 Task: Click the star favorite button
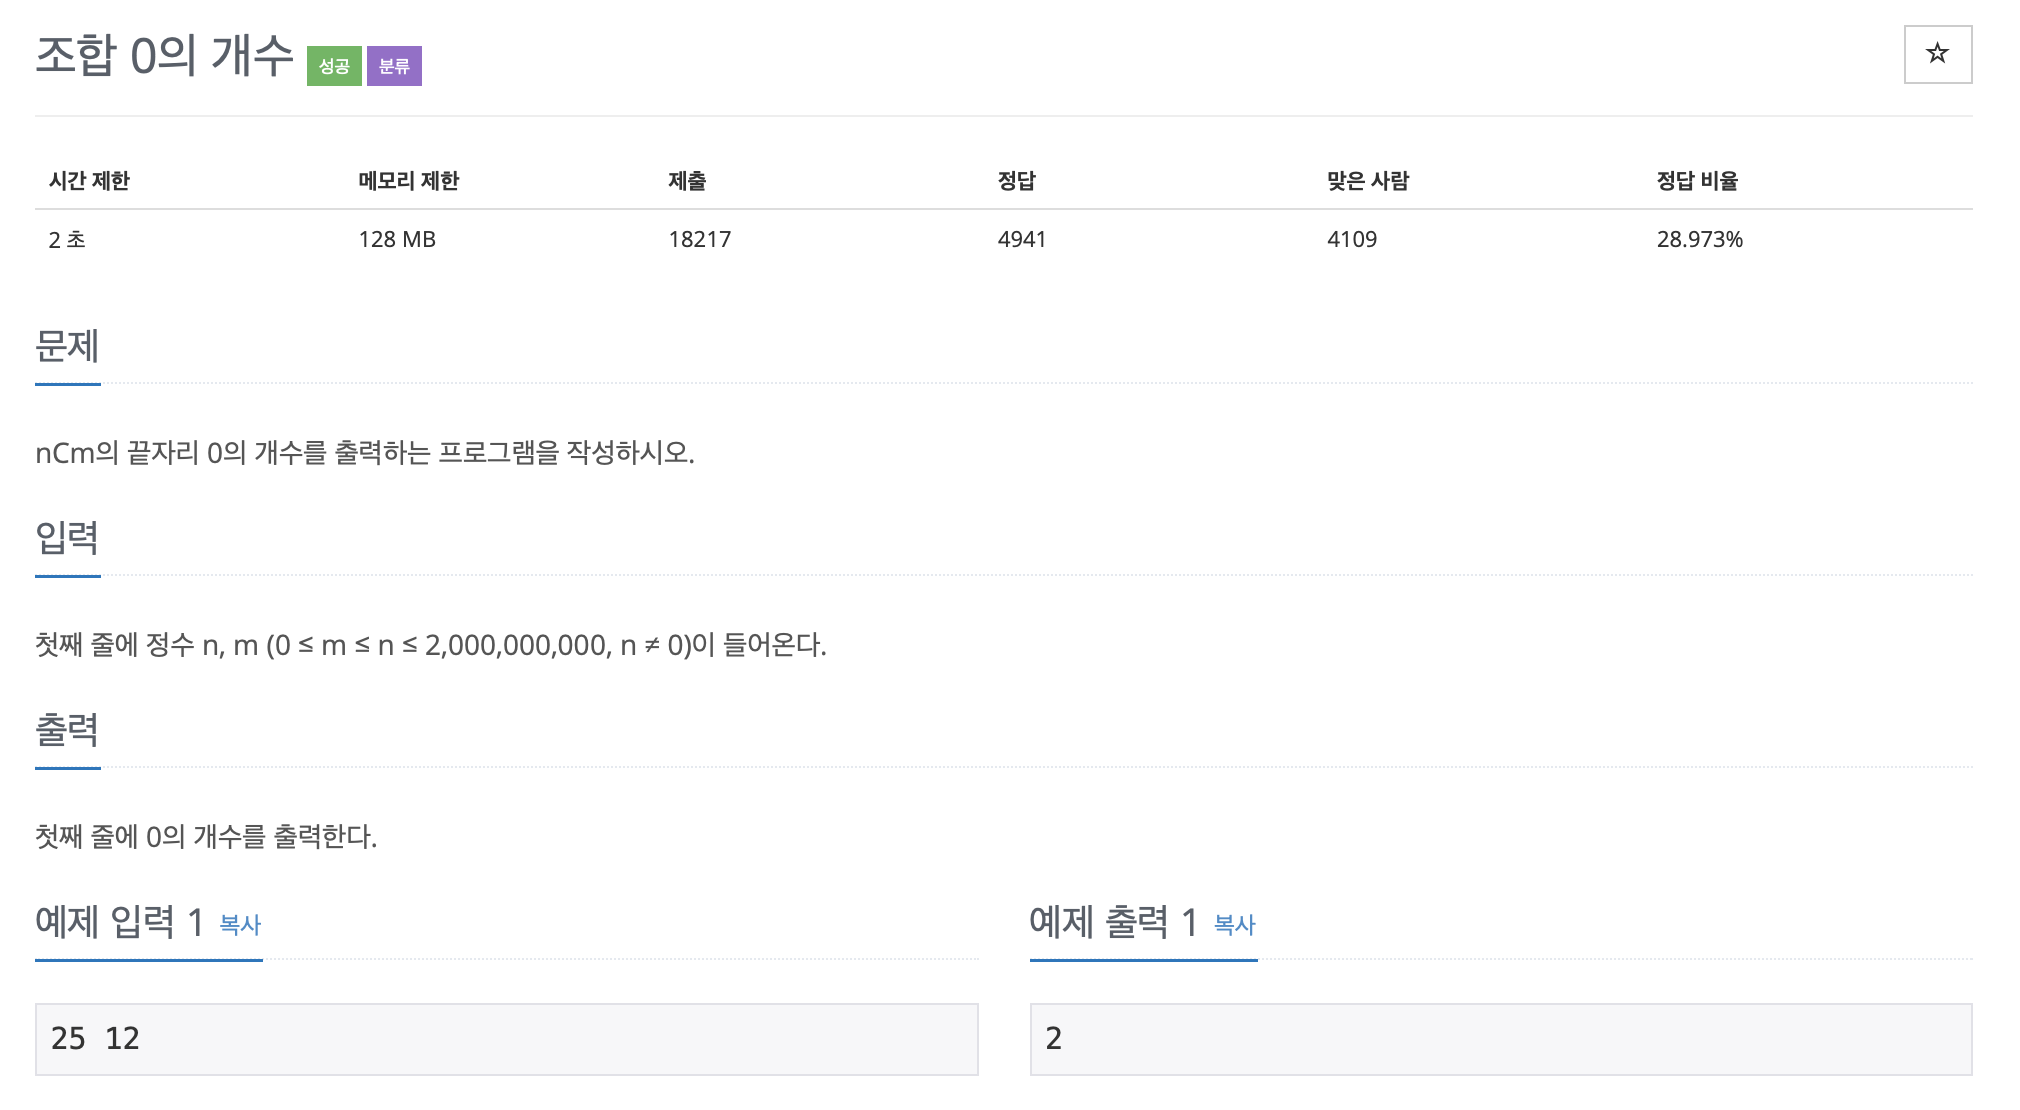click(x=1937, y=54)
